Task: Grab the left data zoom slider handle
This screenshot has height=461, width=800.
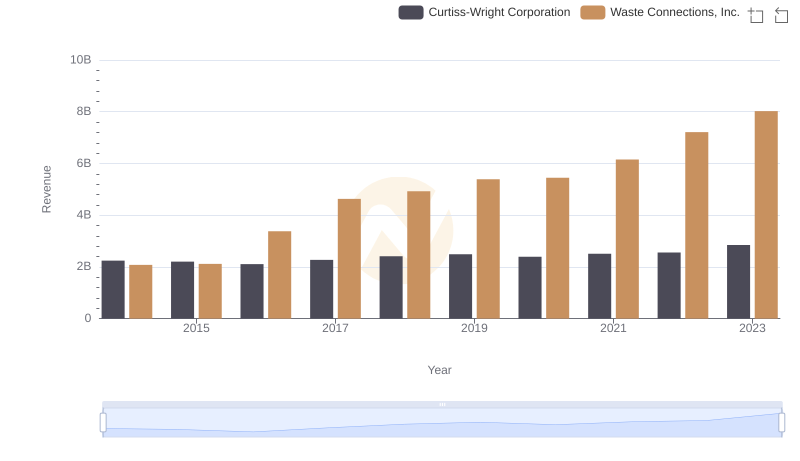Action: [103, 422]
